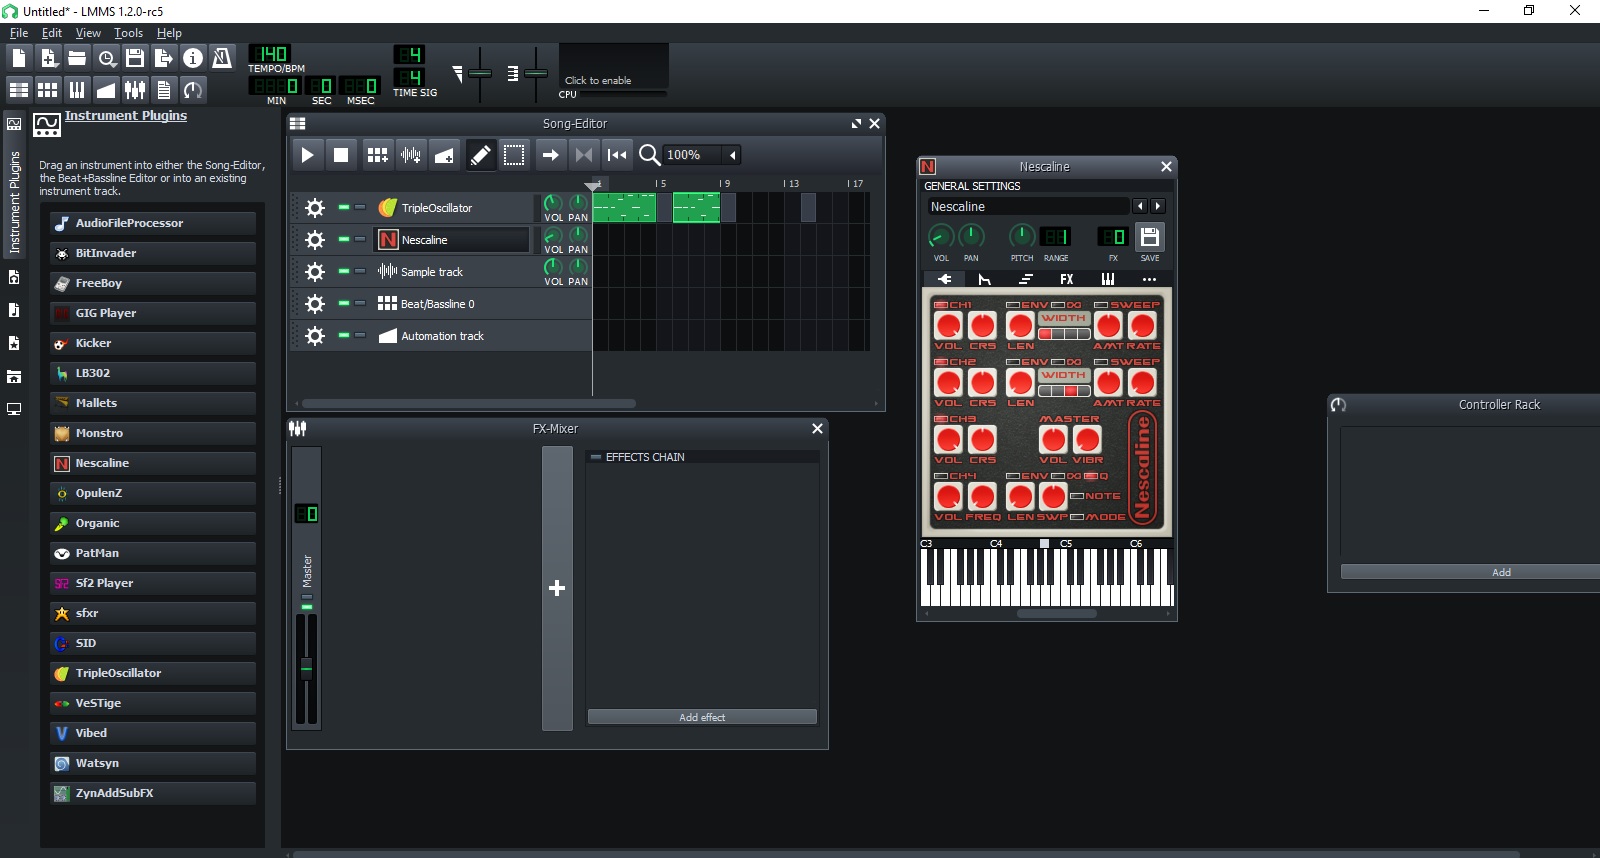Screen dimensions: 1600x858
Task: Save the current project
Action: pyautogui.click(x=135, y=58)
